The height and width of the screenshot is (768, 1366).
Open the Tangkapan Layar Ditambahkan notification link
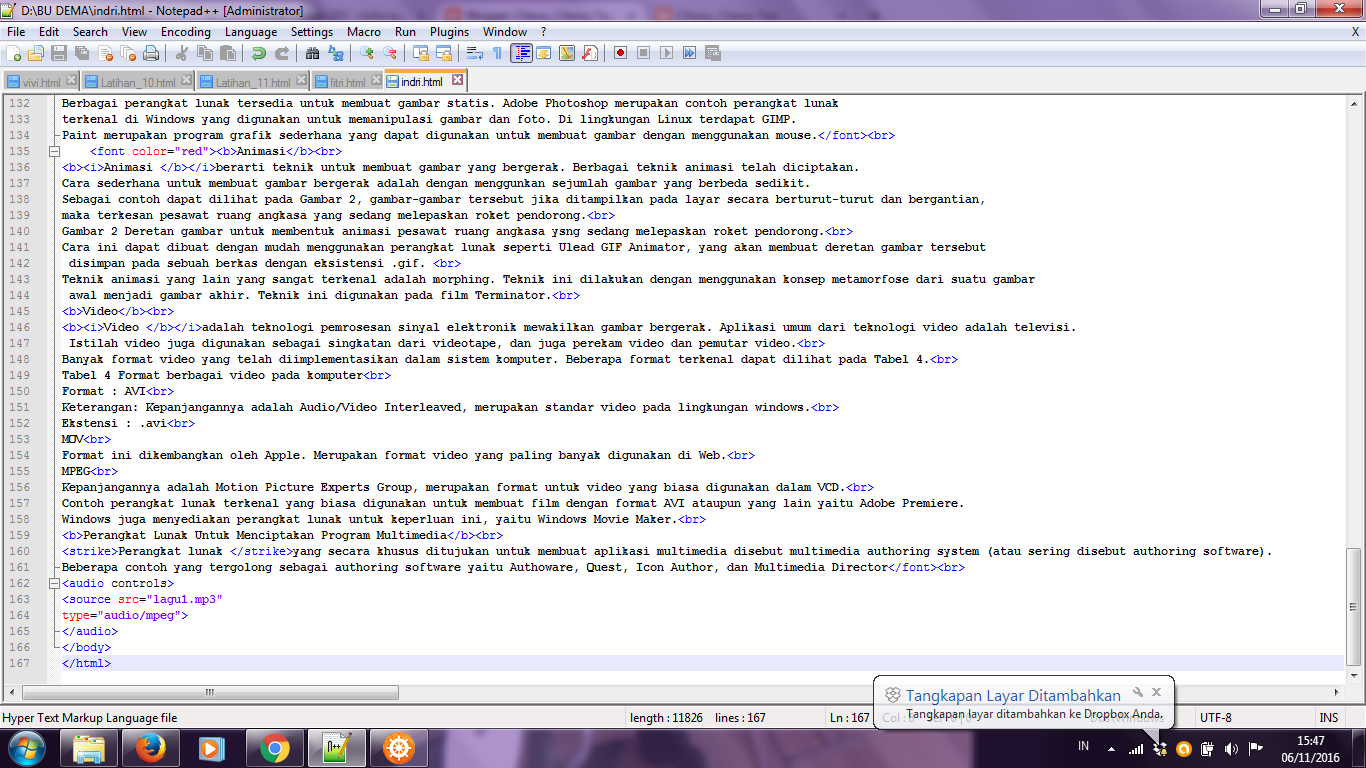click(1013, 695)
